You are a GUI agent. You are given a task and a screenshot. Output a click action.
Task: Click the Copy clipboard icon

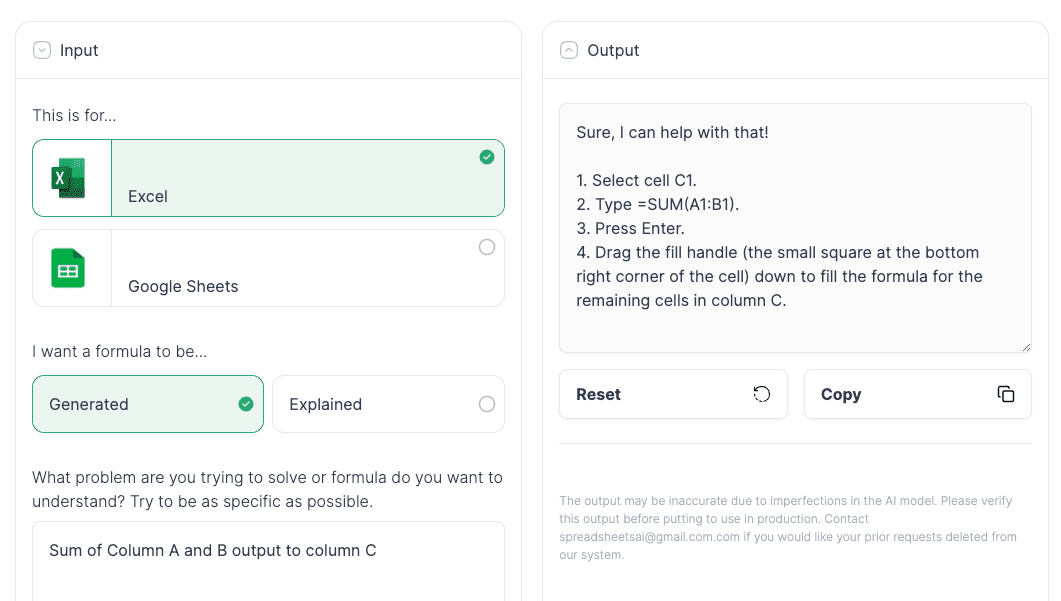click(x=1006, y=394)
